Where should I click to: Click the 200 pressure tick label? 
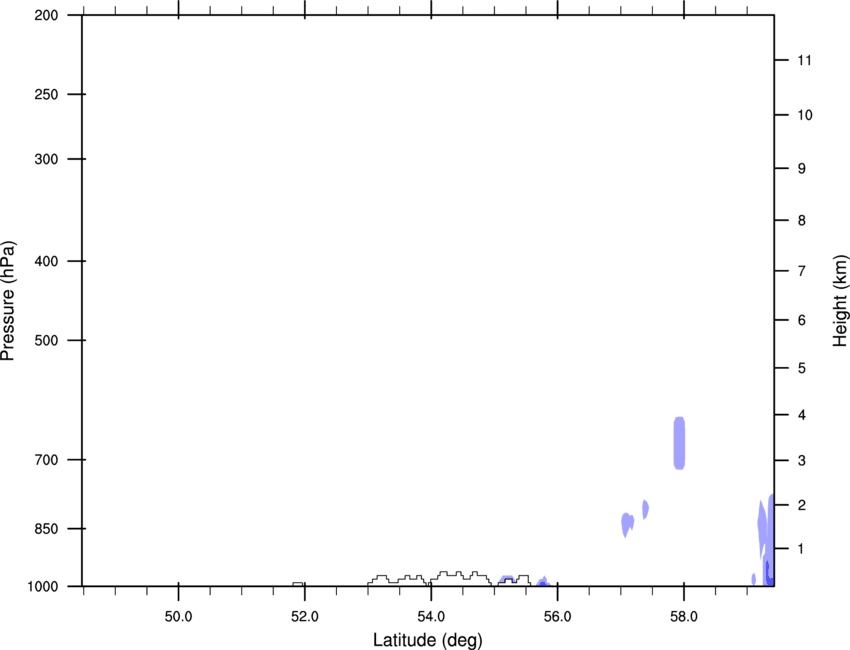(46, 15)
